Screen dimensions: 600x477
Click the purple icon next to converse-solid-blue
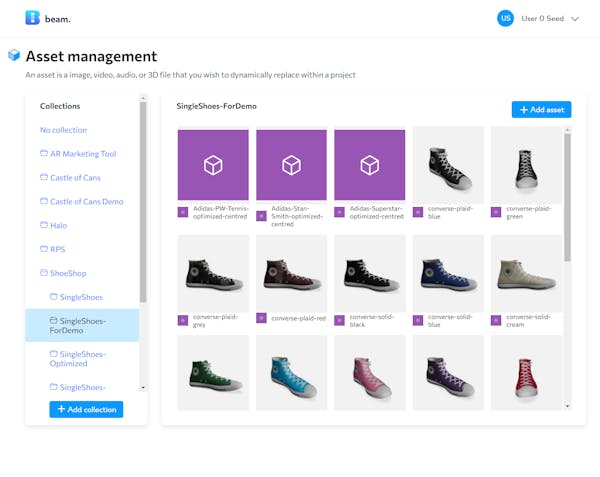[418, 321]
